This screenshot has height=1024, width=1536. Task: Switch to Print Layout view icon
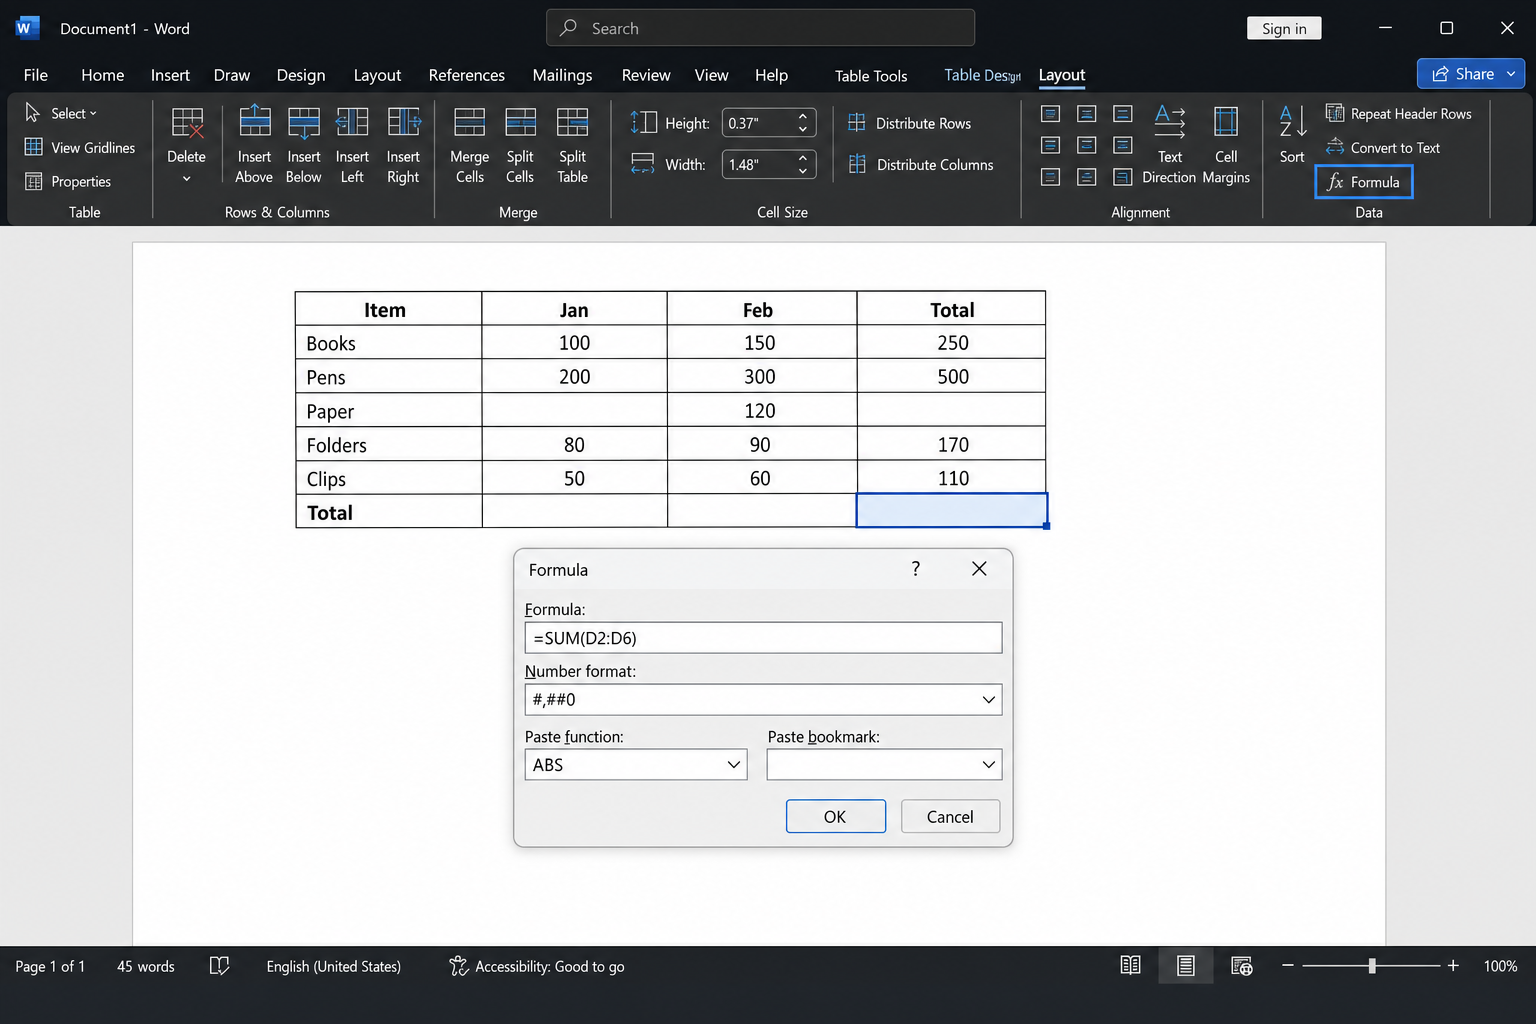1186,966
